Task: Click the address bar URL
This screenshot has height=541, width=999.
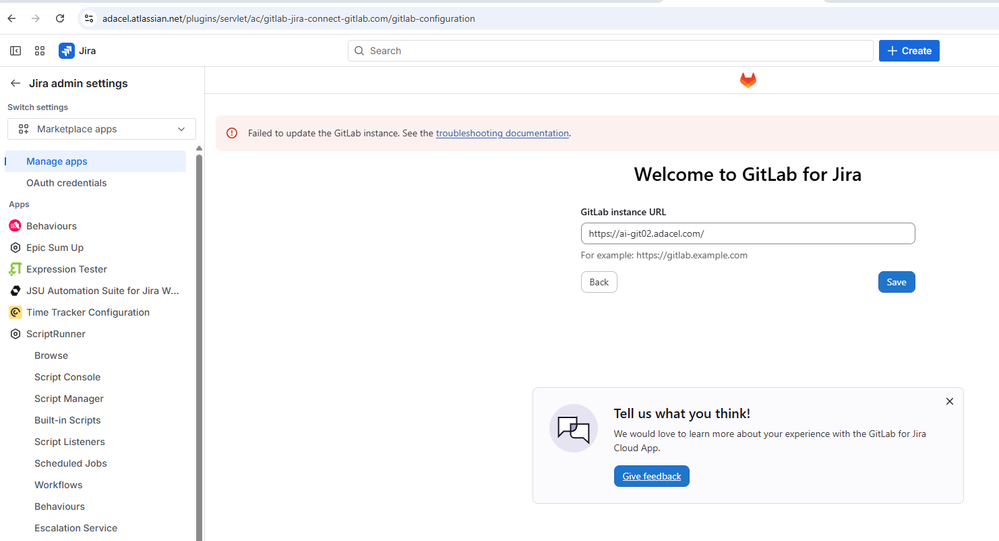Action: click(289, 18)
